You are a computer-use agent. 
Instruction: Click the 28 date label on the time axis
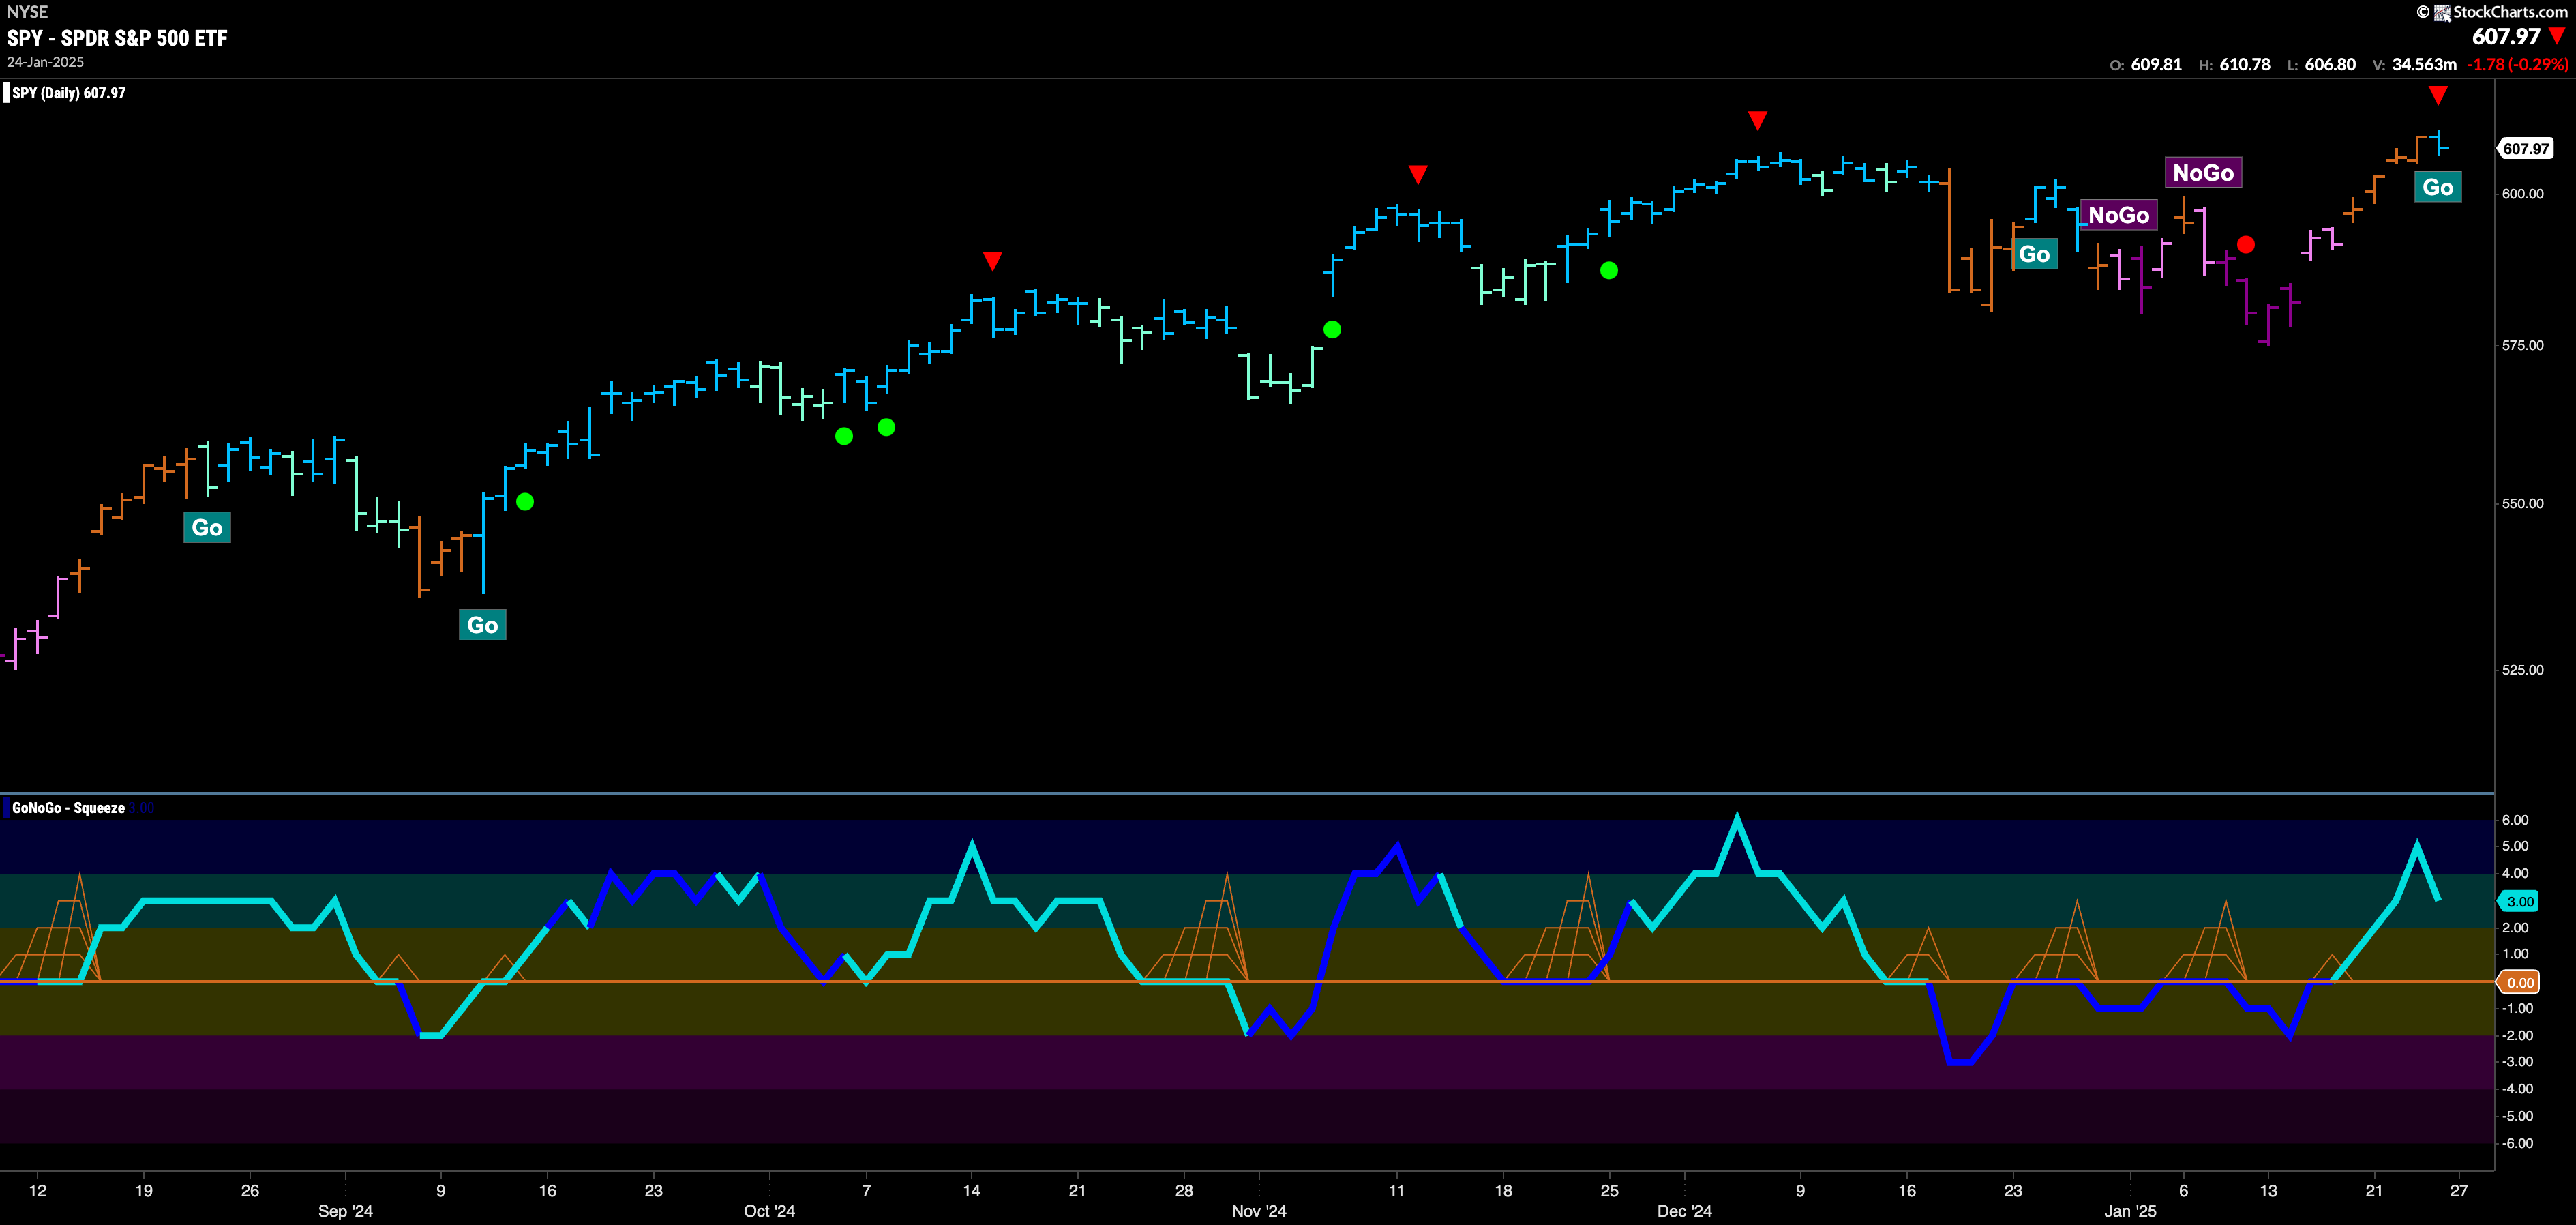(x=1184, y=1190)
